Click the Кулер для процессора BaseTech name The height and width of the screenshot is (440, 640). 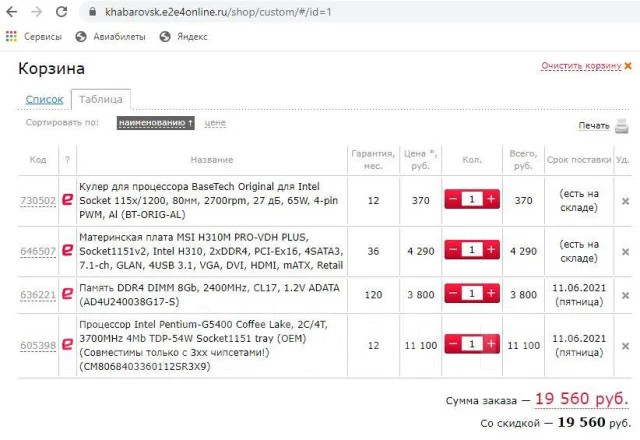[x=208, y=200]
